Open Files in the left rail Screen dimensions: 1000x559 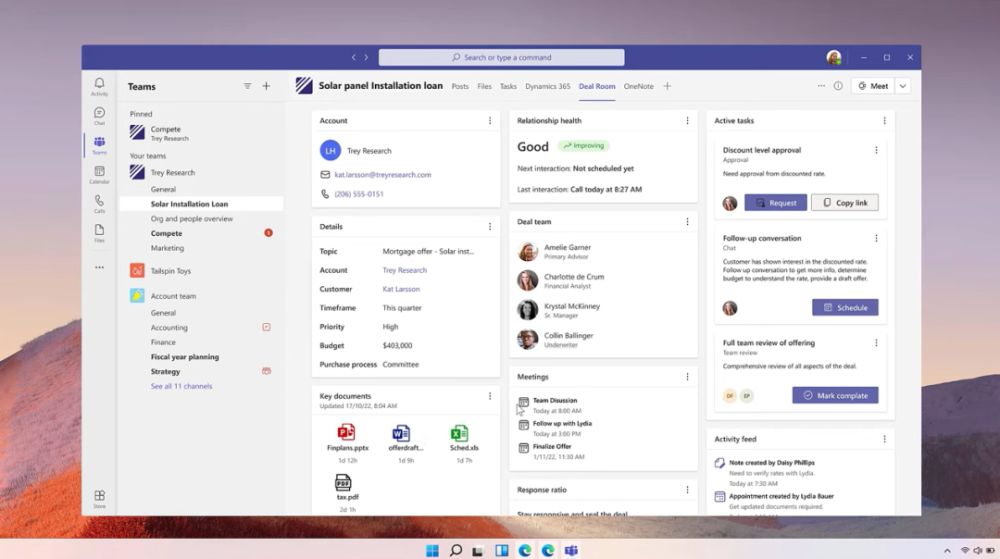click(99, 232)
